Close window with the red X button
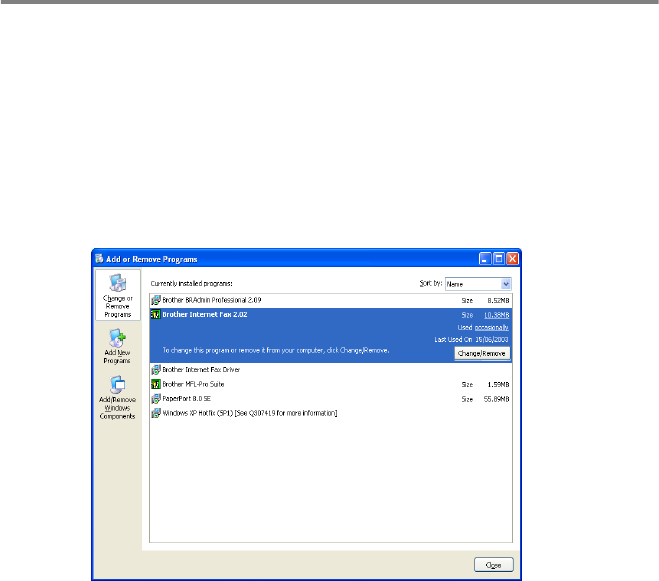 pyautogui.click(x=512, y=259)
